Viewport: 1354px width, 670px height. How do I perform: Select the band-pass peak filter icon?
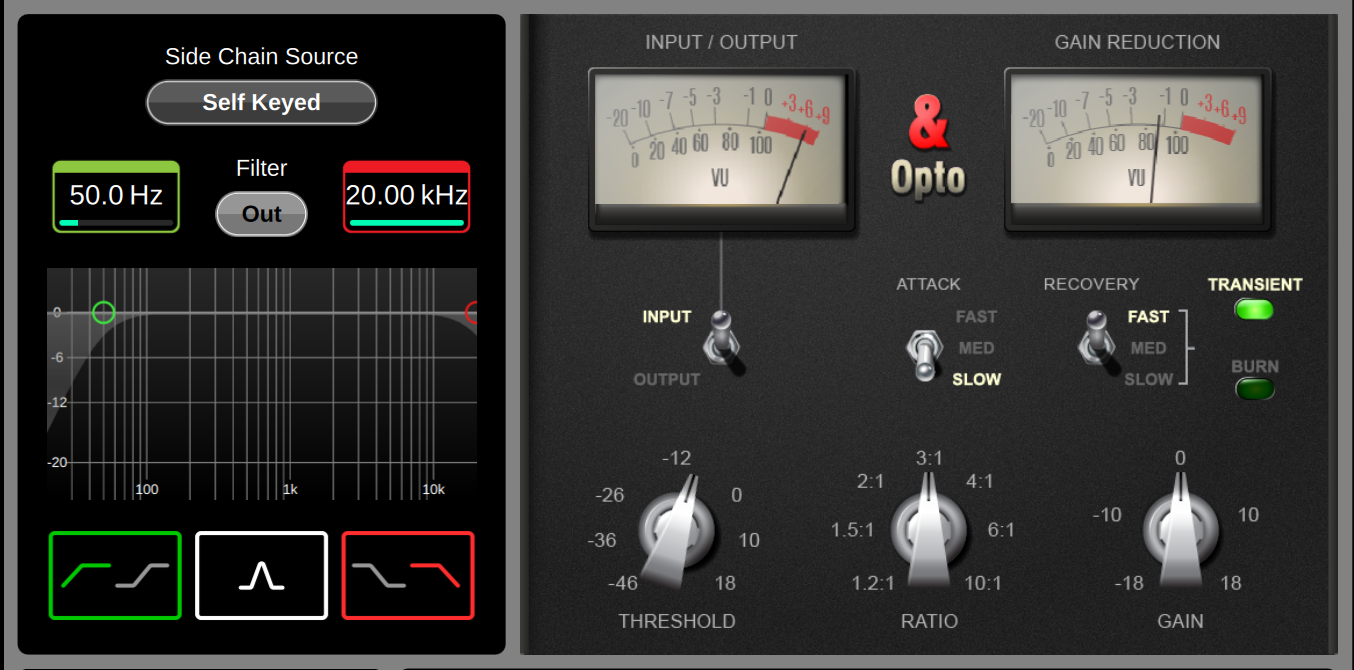[x=261, y=575]
